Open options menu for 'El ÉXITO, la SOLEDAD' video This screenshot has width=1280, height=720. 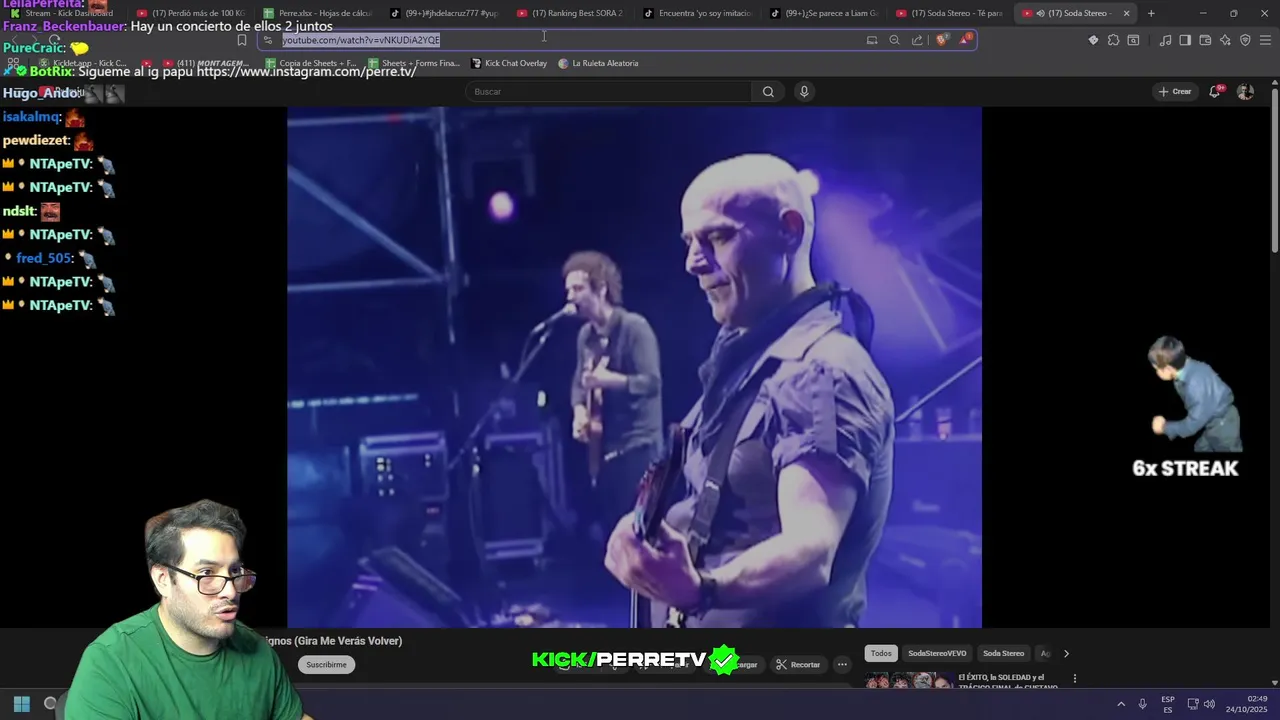tap(1075, 678)
